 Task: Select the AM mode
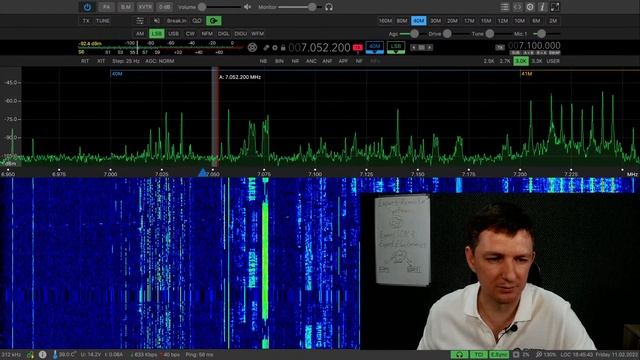pyautogui.click(x=140, y=33)
